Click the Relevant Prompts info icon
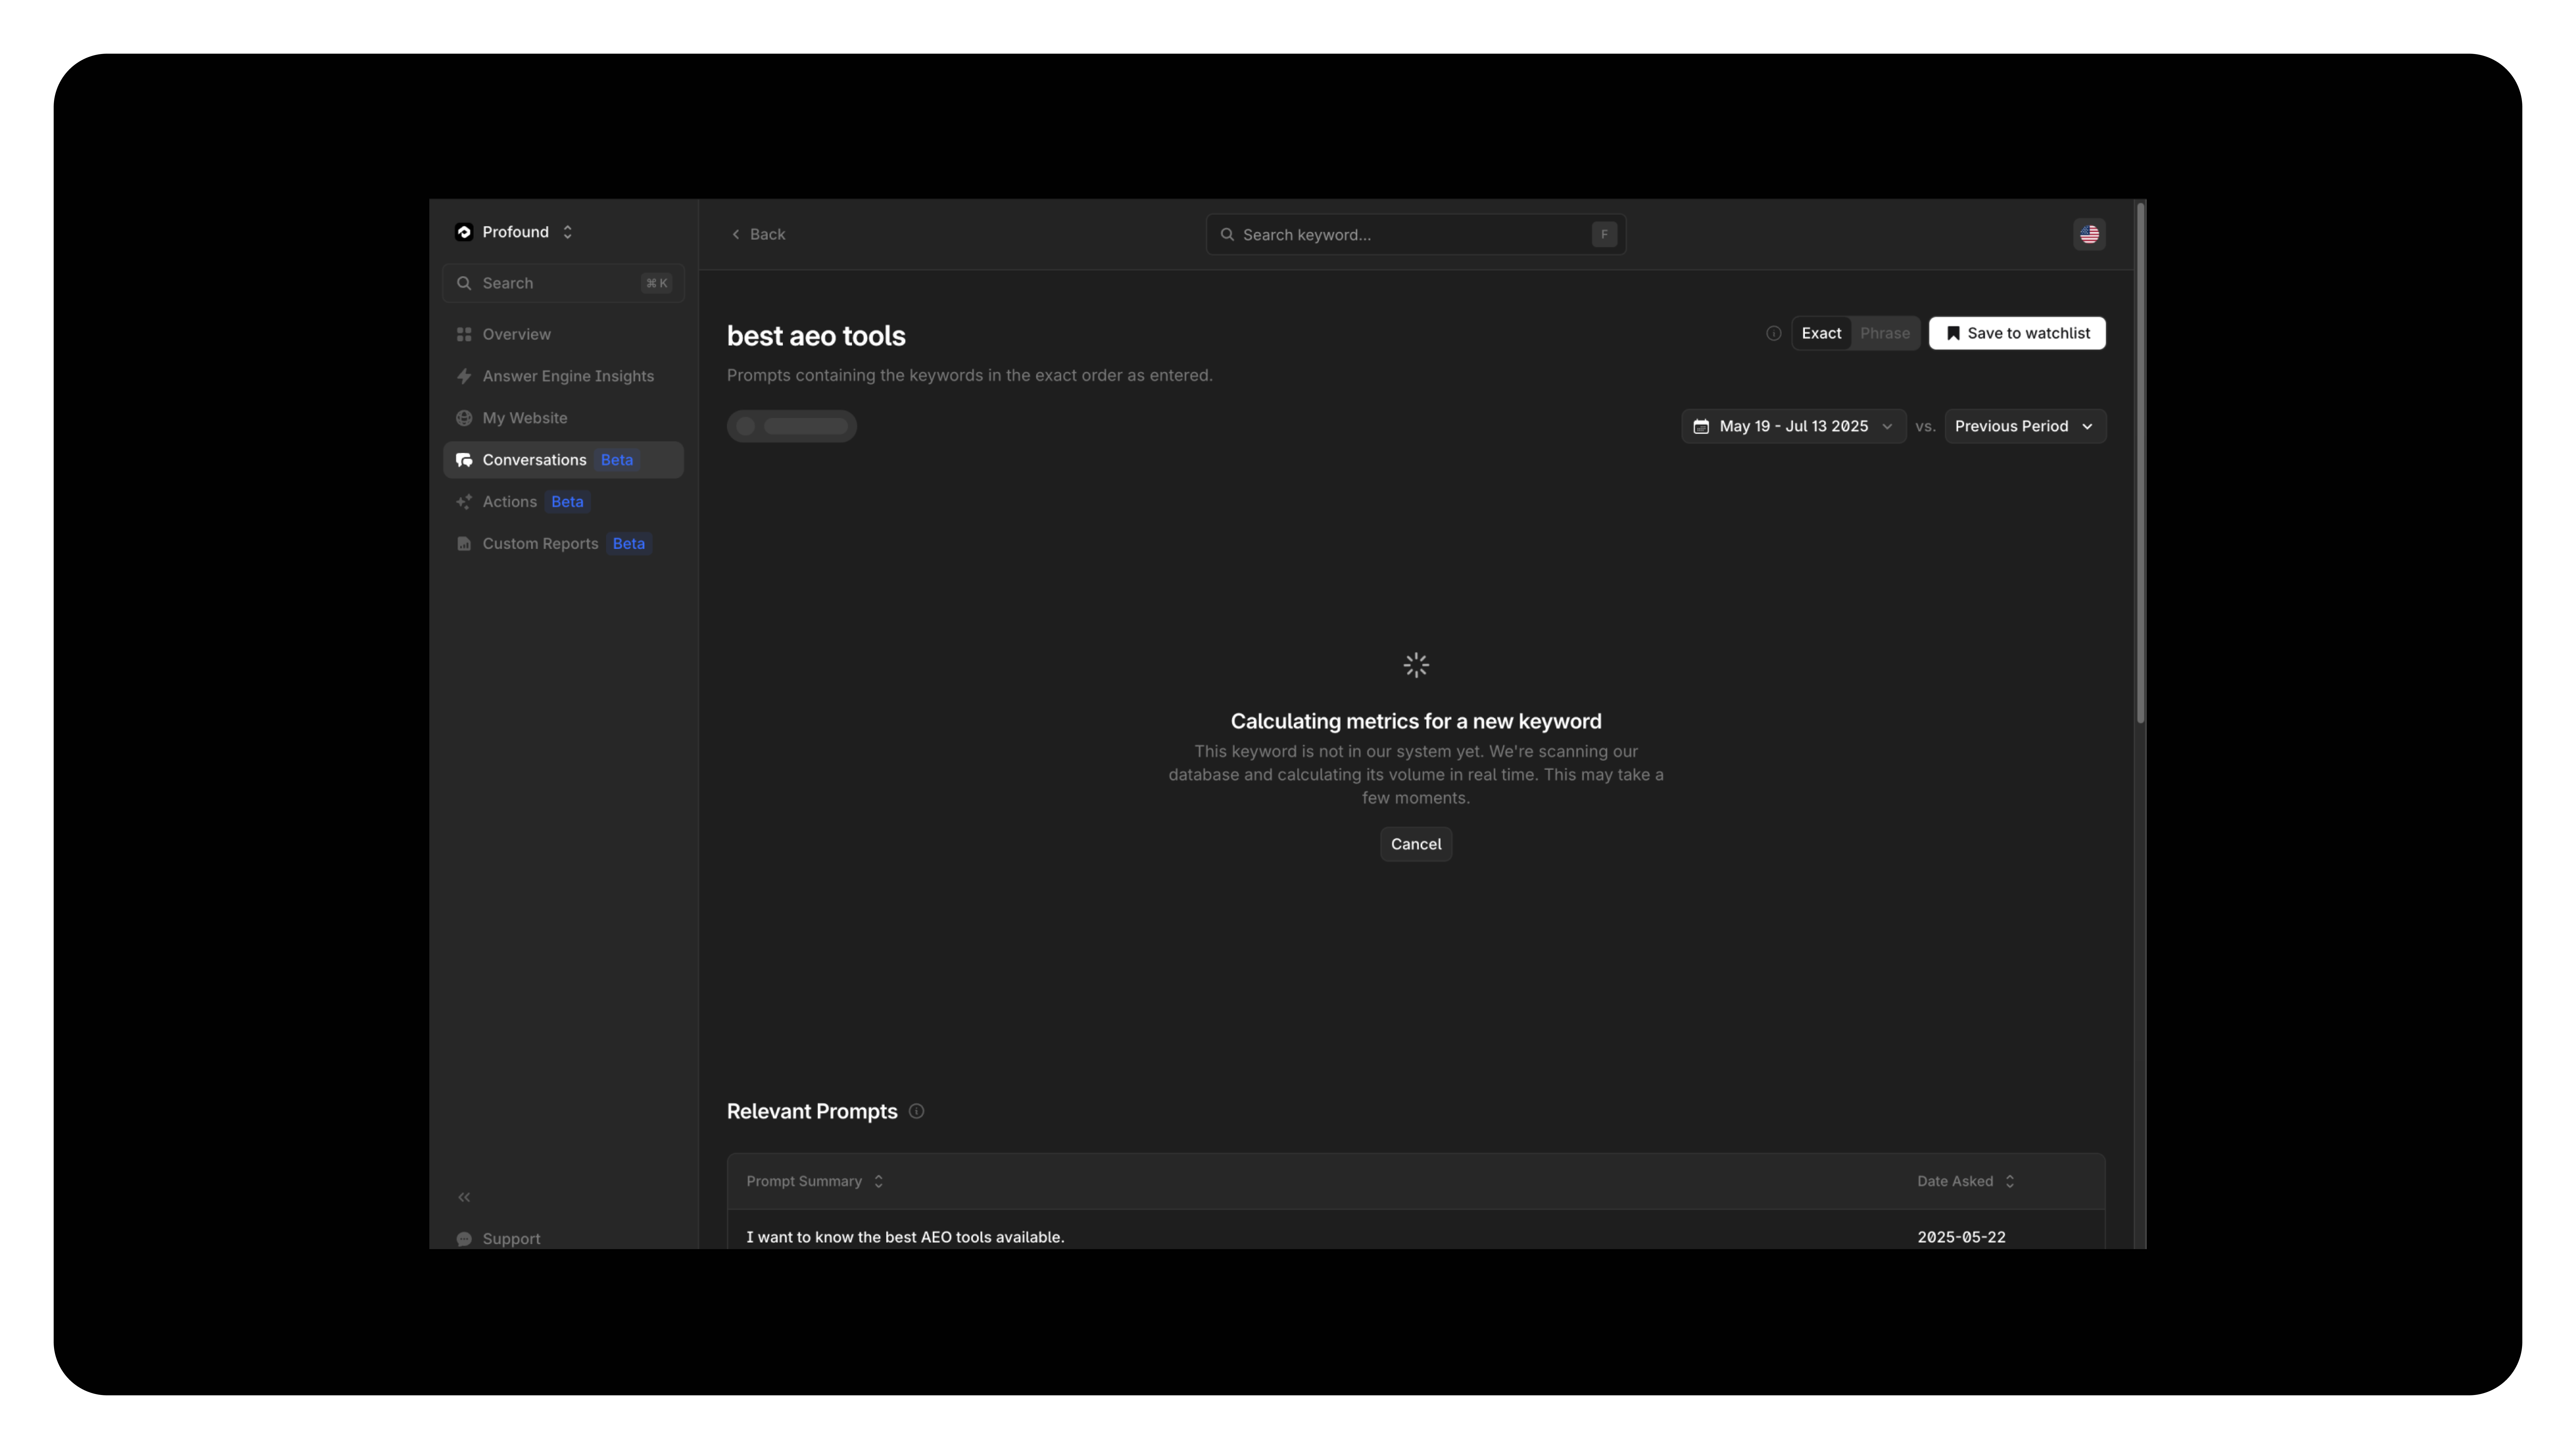This screenshot has height=1449, width=2576. [916, 1111]
